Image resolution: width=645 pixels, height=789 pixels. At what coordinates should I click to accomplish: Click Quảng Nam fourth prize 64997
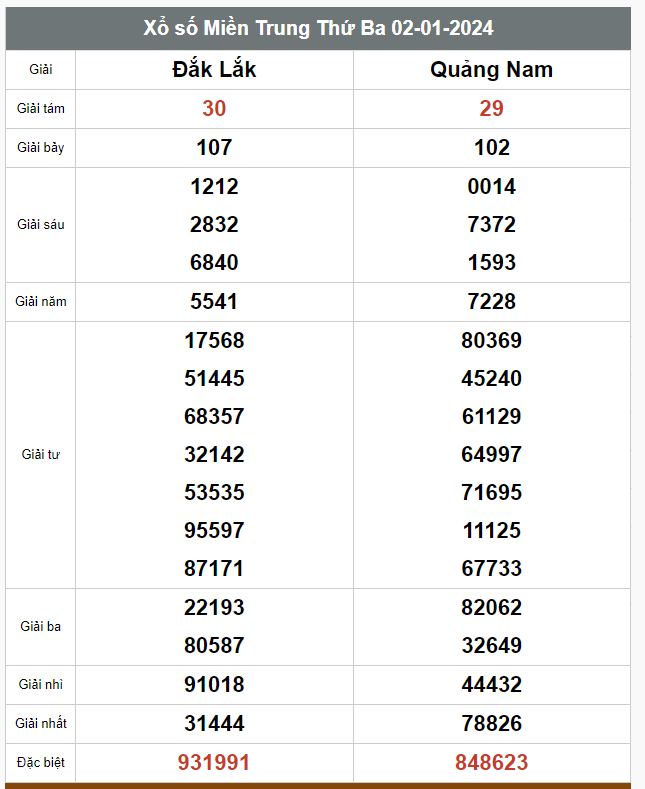coord(492,454)
